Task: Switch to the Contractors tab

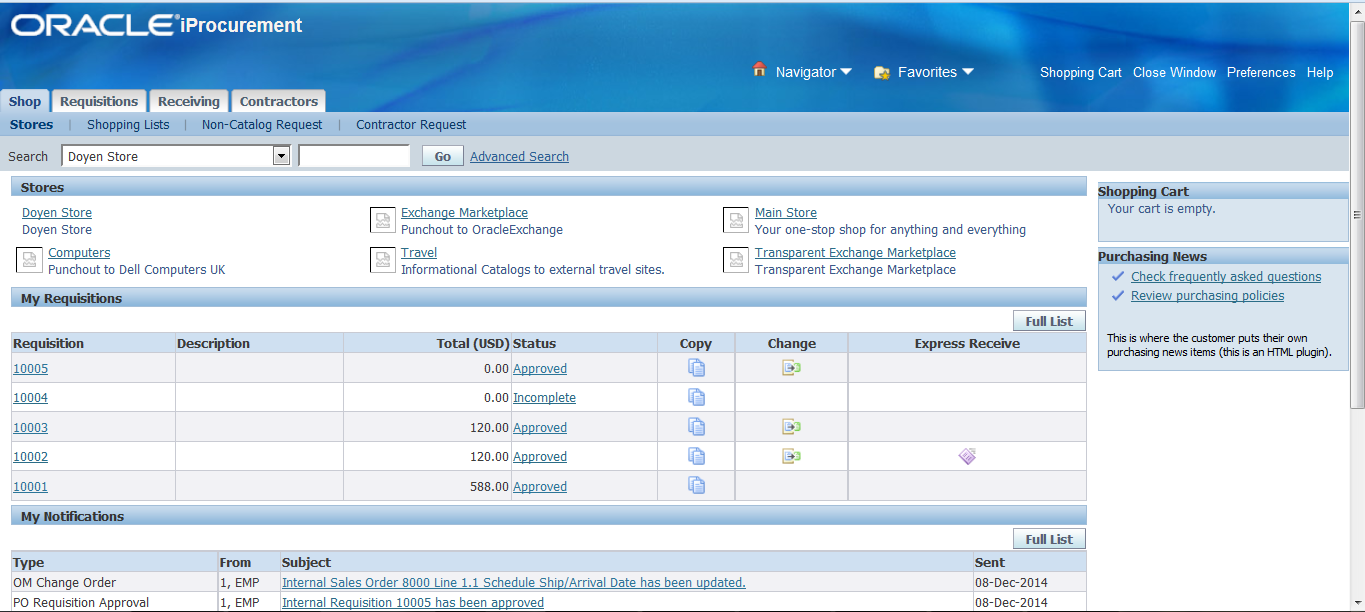Action: point(279,101)
